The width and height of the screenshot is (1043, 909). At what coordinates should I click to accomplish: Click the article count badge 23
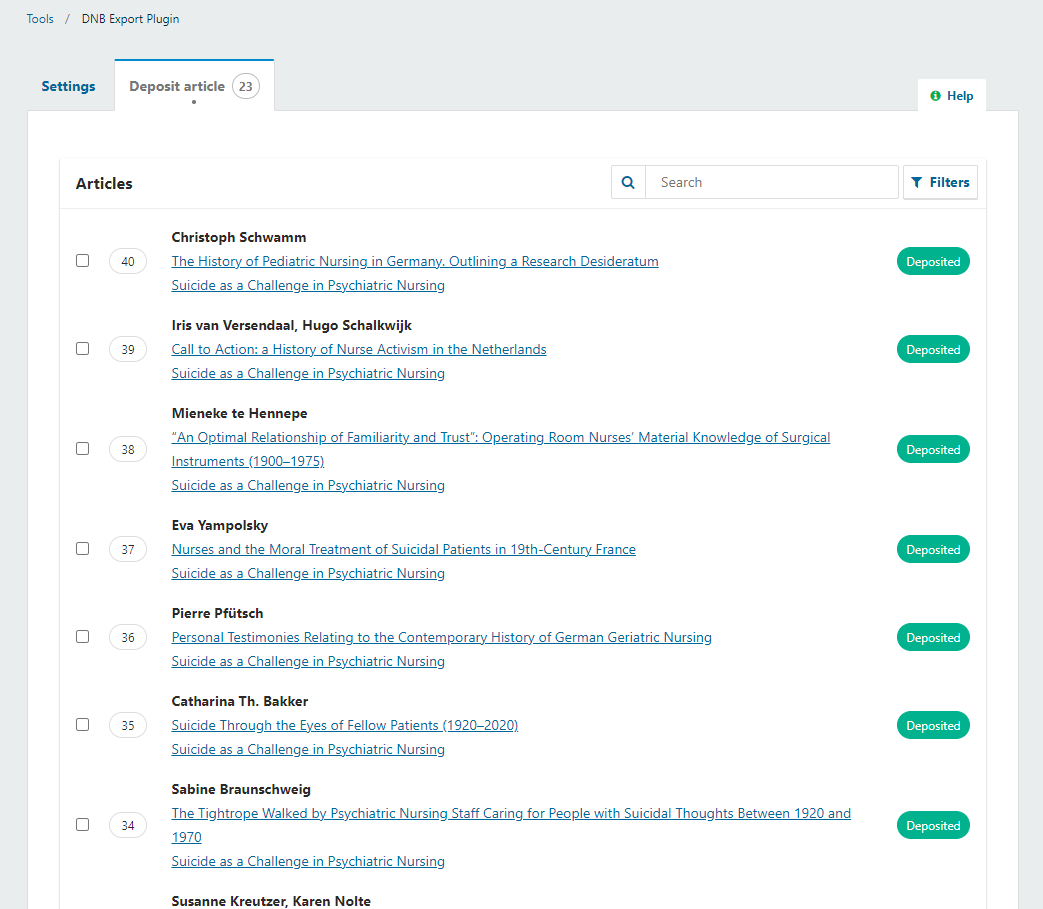(x=246, y=86)
